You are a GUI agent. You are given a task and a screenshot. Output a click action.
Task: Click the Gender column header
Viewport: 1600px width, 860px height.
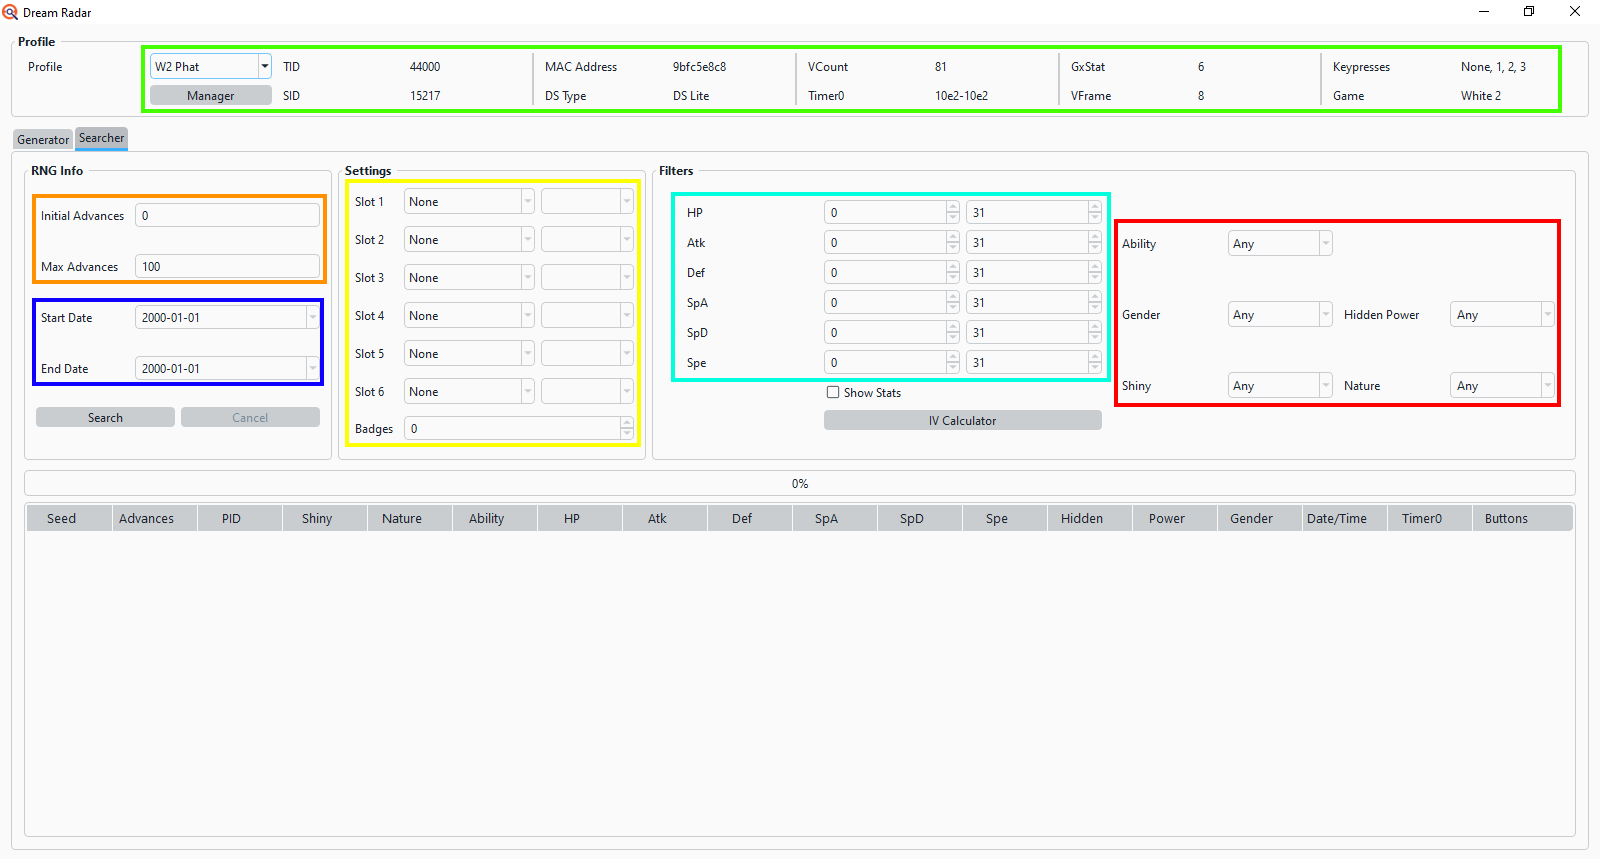1259,519
